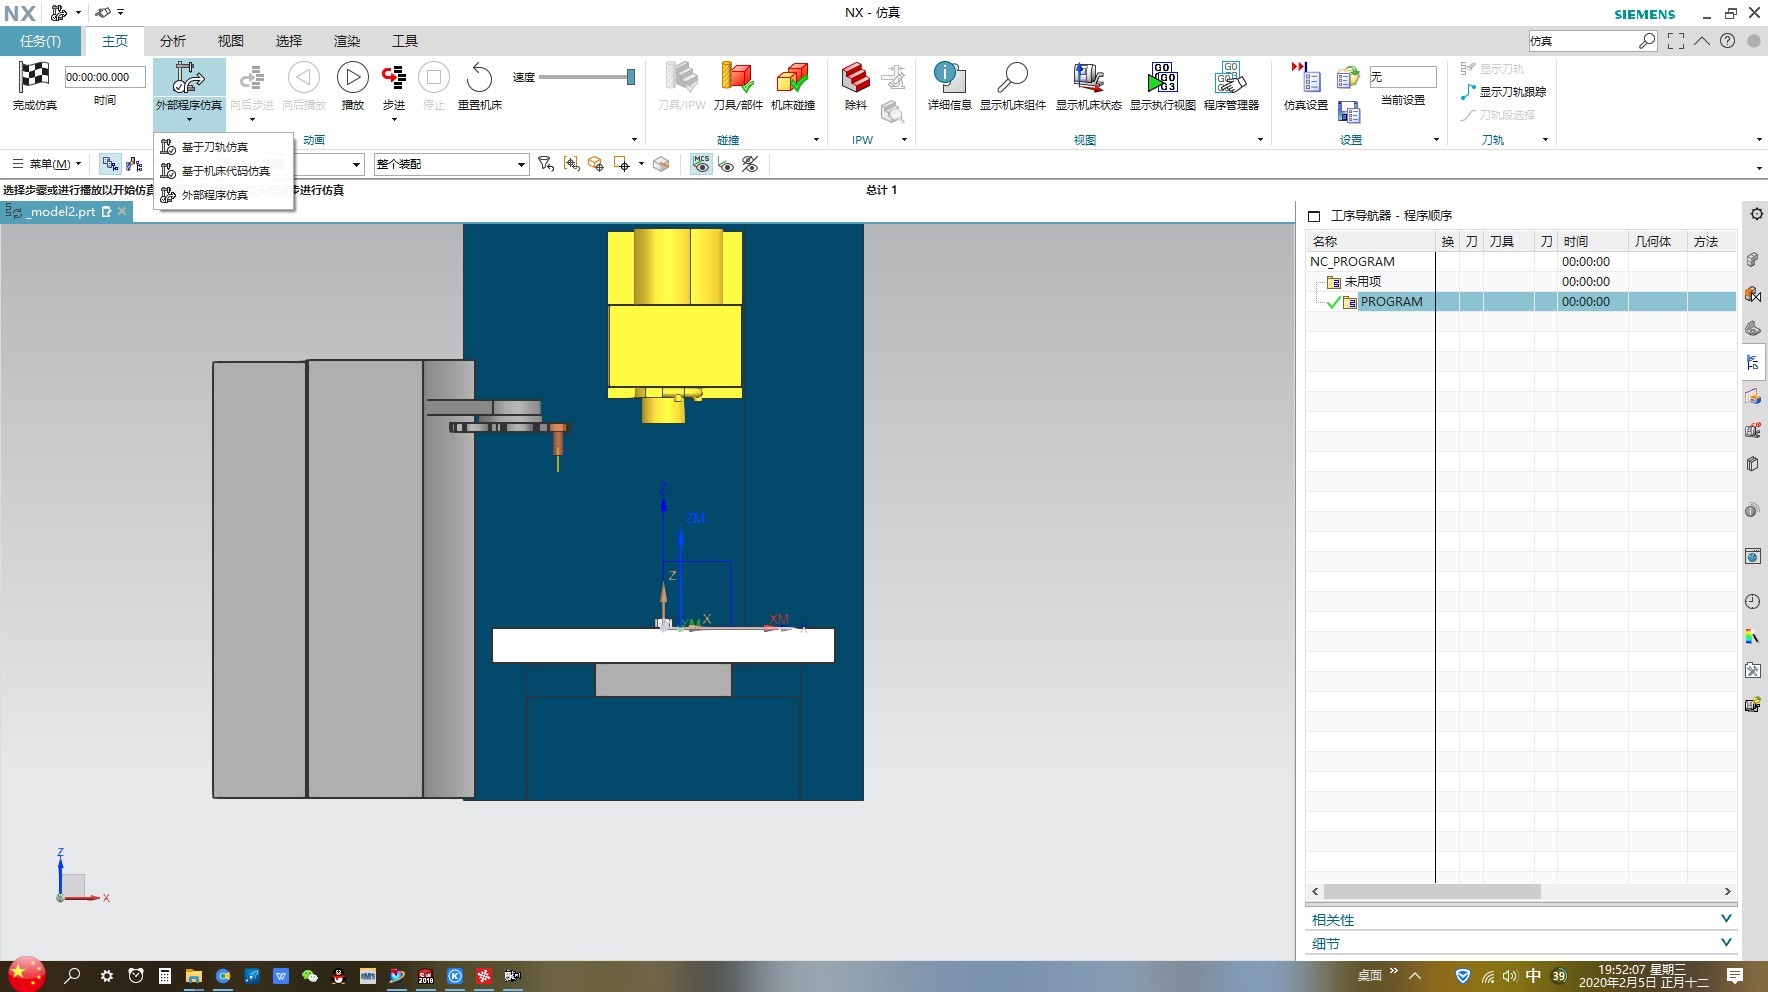Expand the 相关性 panel section
Viewport: 1768px width, 992px height.
pos(1521,919)
